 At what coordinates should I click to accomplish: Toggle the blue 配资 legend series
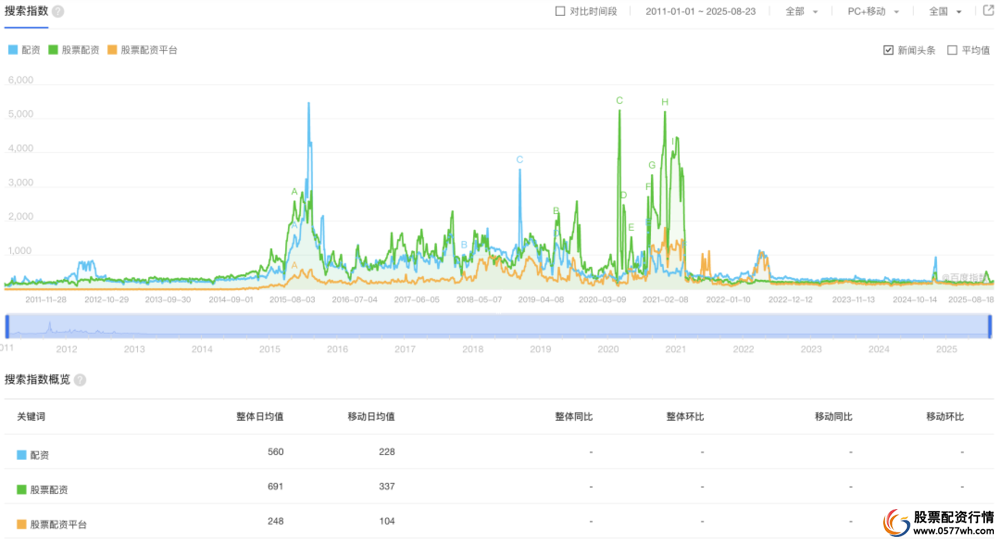[x=24, y=50]
